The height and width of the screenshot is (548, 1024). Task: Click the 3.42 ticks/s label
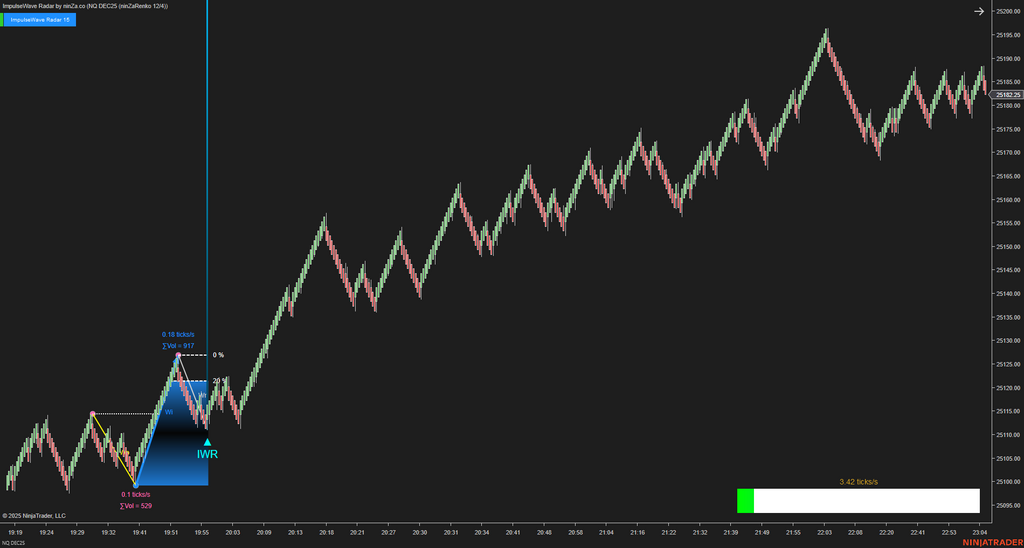(859, 482)
